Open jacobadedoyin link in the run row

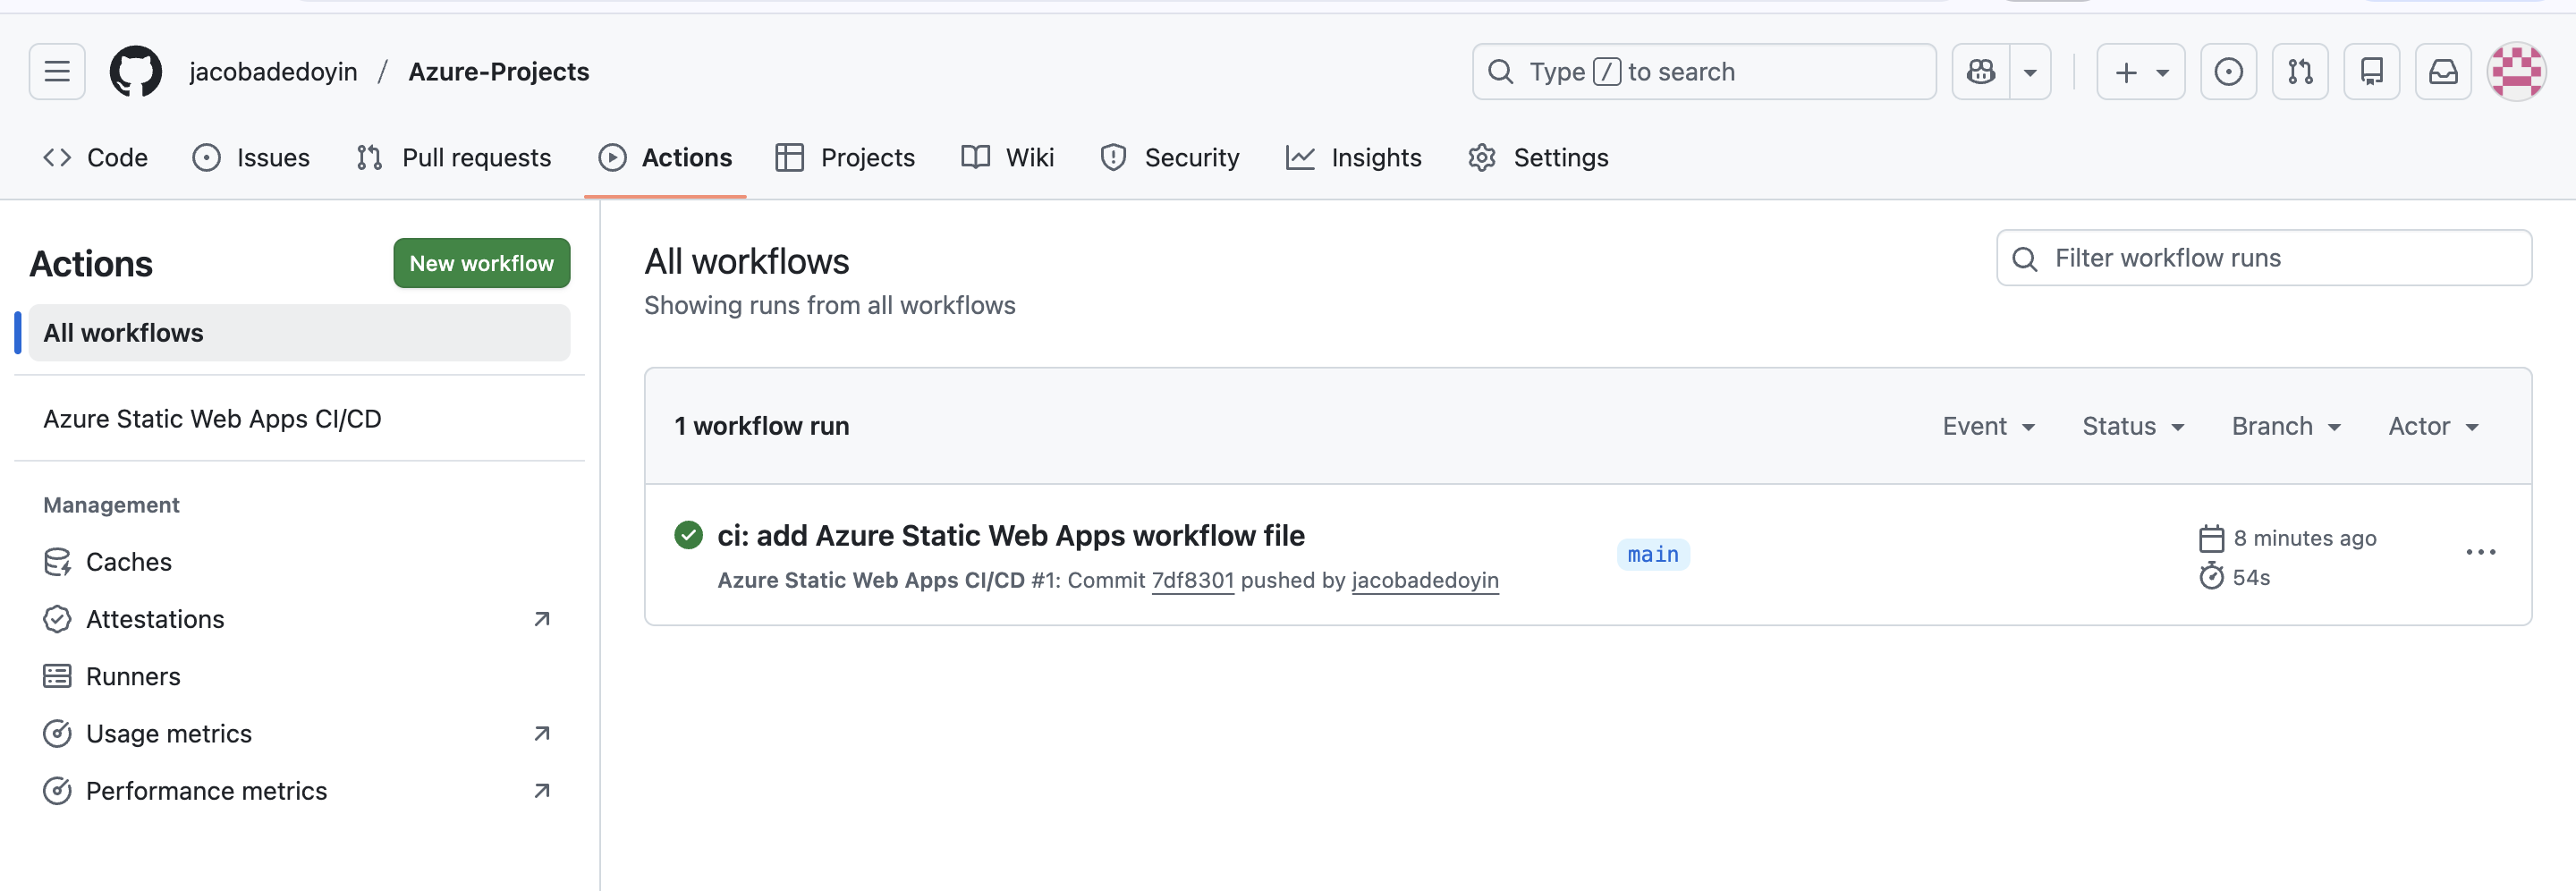click(x=1425, y=581)
